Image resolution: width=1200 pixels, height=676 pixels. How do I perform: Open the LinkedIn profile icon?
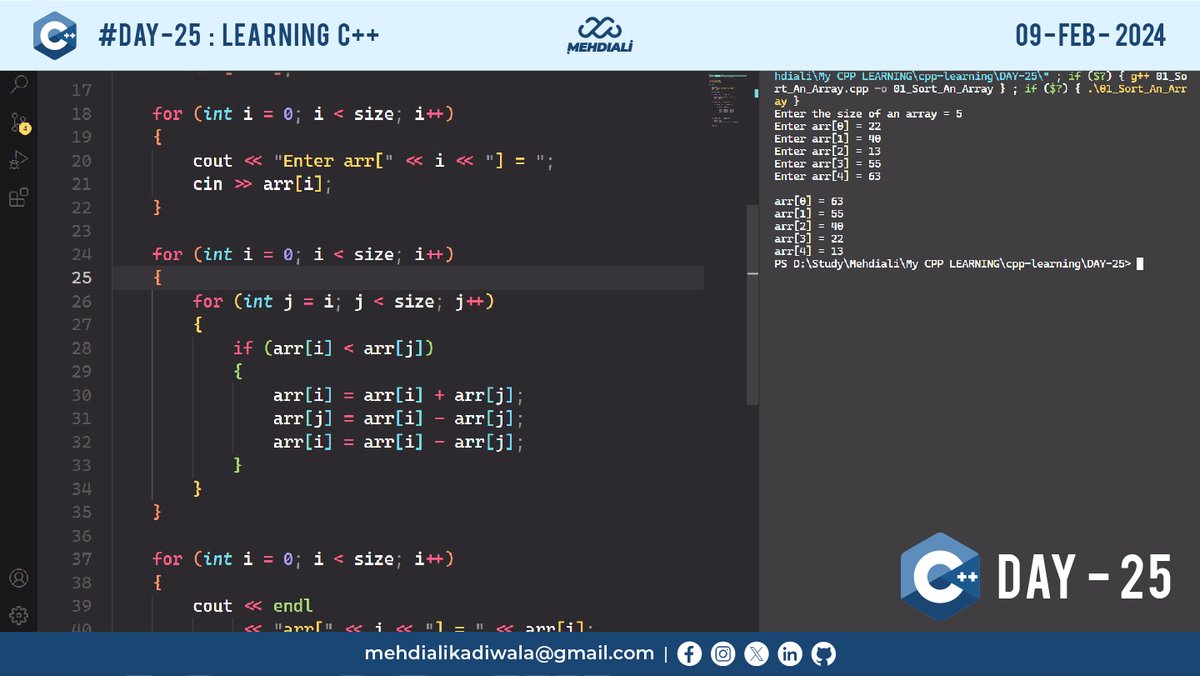click(x=790, y=654)
